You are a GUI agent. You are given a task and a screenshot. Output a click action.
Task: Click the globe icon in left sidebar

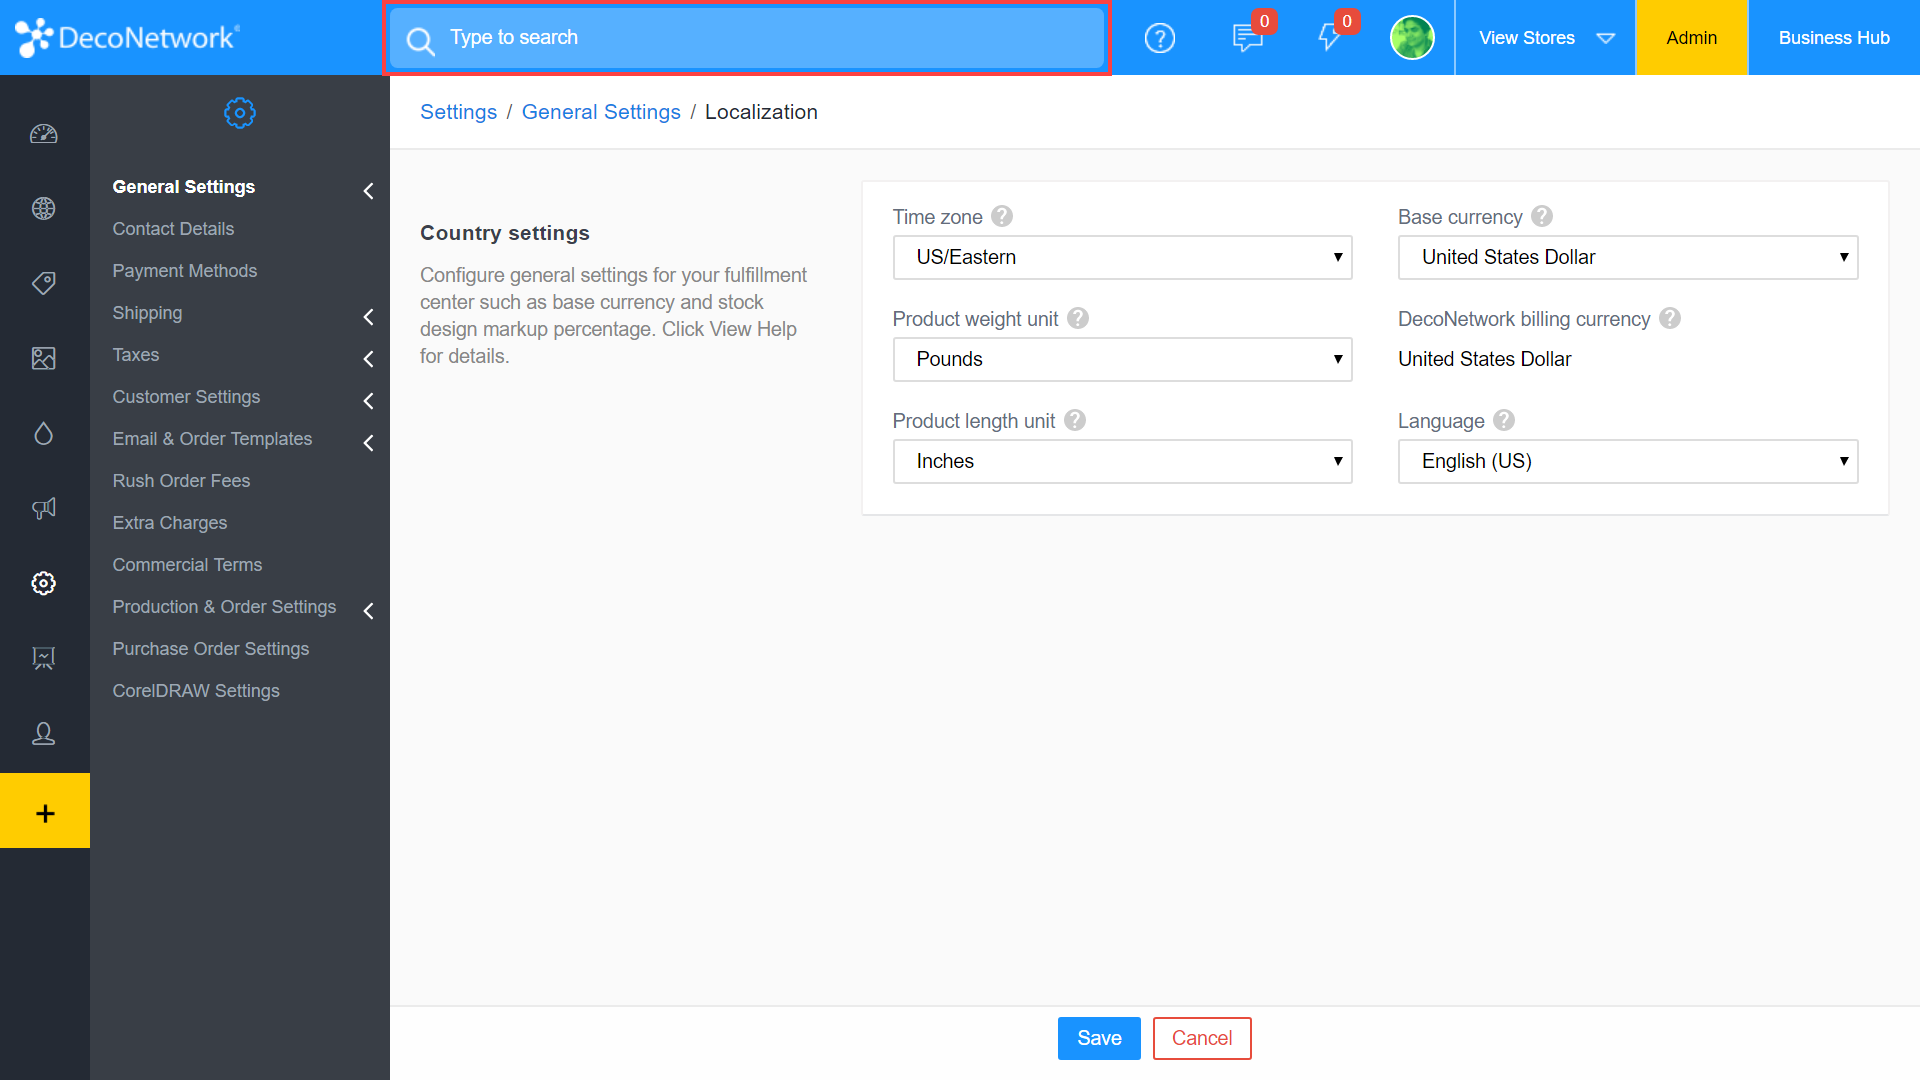44,209
